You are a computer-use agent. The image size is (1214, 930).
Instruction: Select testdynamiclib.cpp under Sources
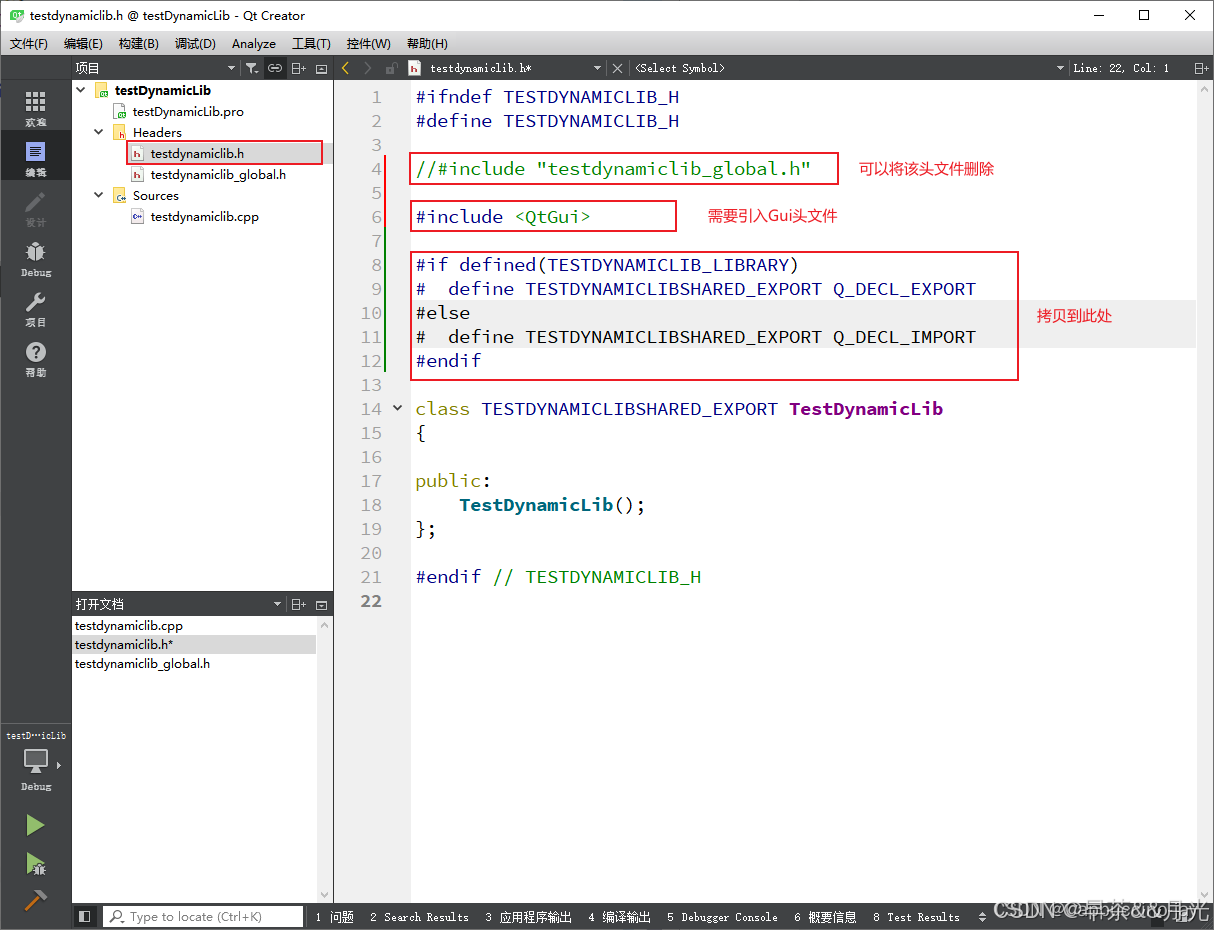(204, 216)
